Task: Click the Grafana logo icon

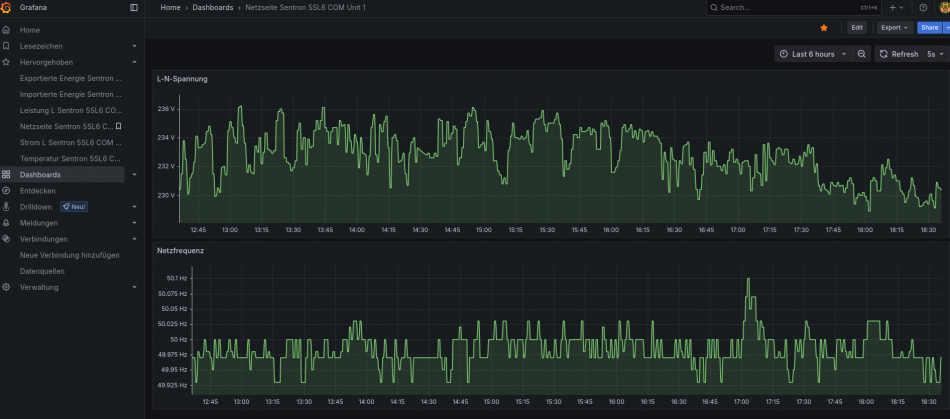Action: pyautogui.click(x=6, y=7)
